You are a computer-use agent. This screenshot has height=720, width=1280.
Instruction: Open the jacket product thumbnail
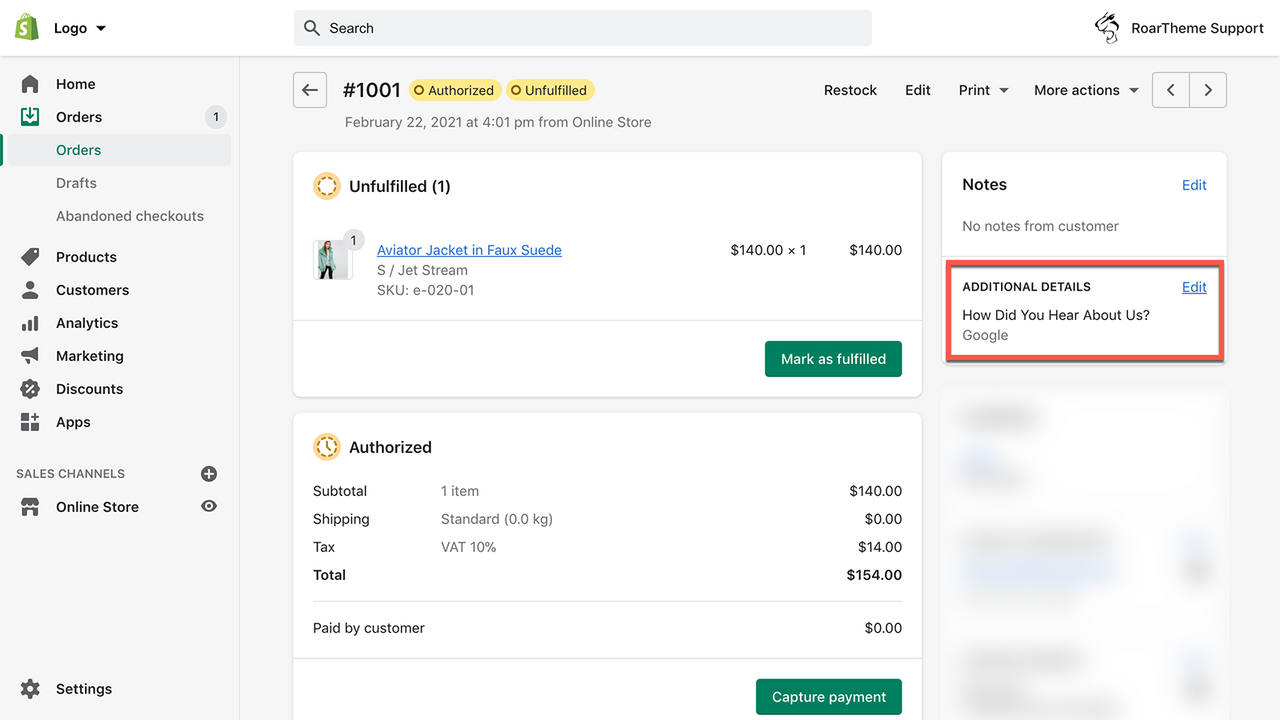[x=332, y=260]
